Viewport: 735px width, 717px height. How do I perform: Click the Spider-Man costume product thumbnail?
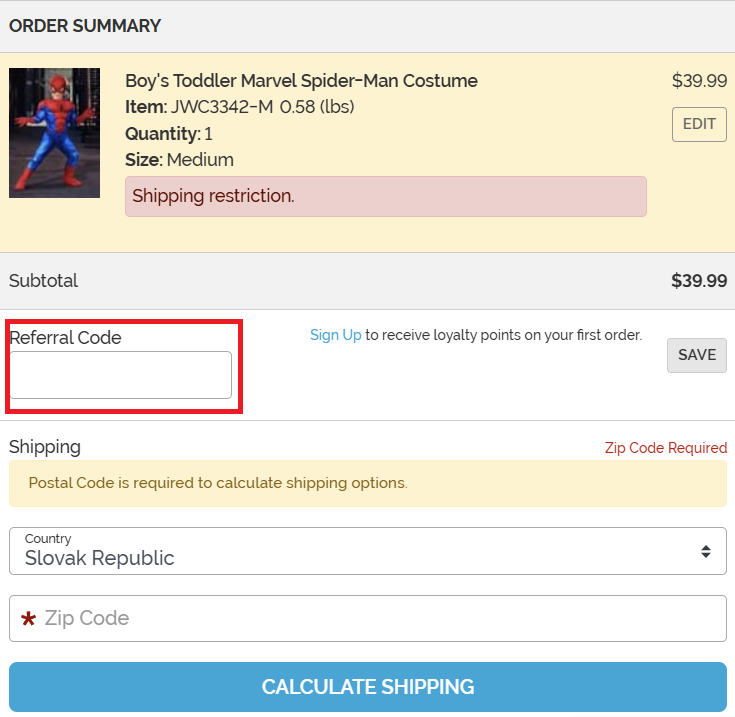(54, 132)
